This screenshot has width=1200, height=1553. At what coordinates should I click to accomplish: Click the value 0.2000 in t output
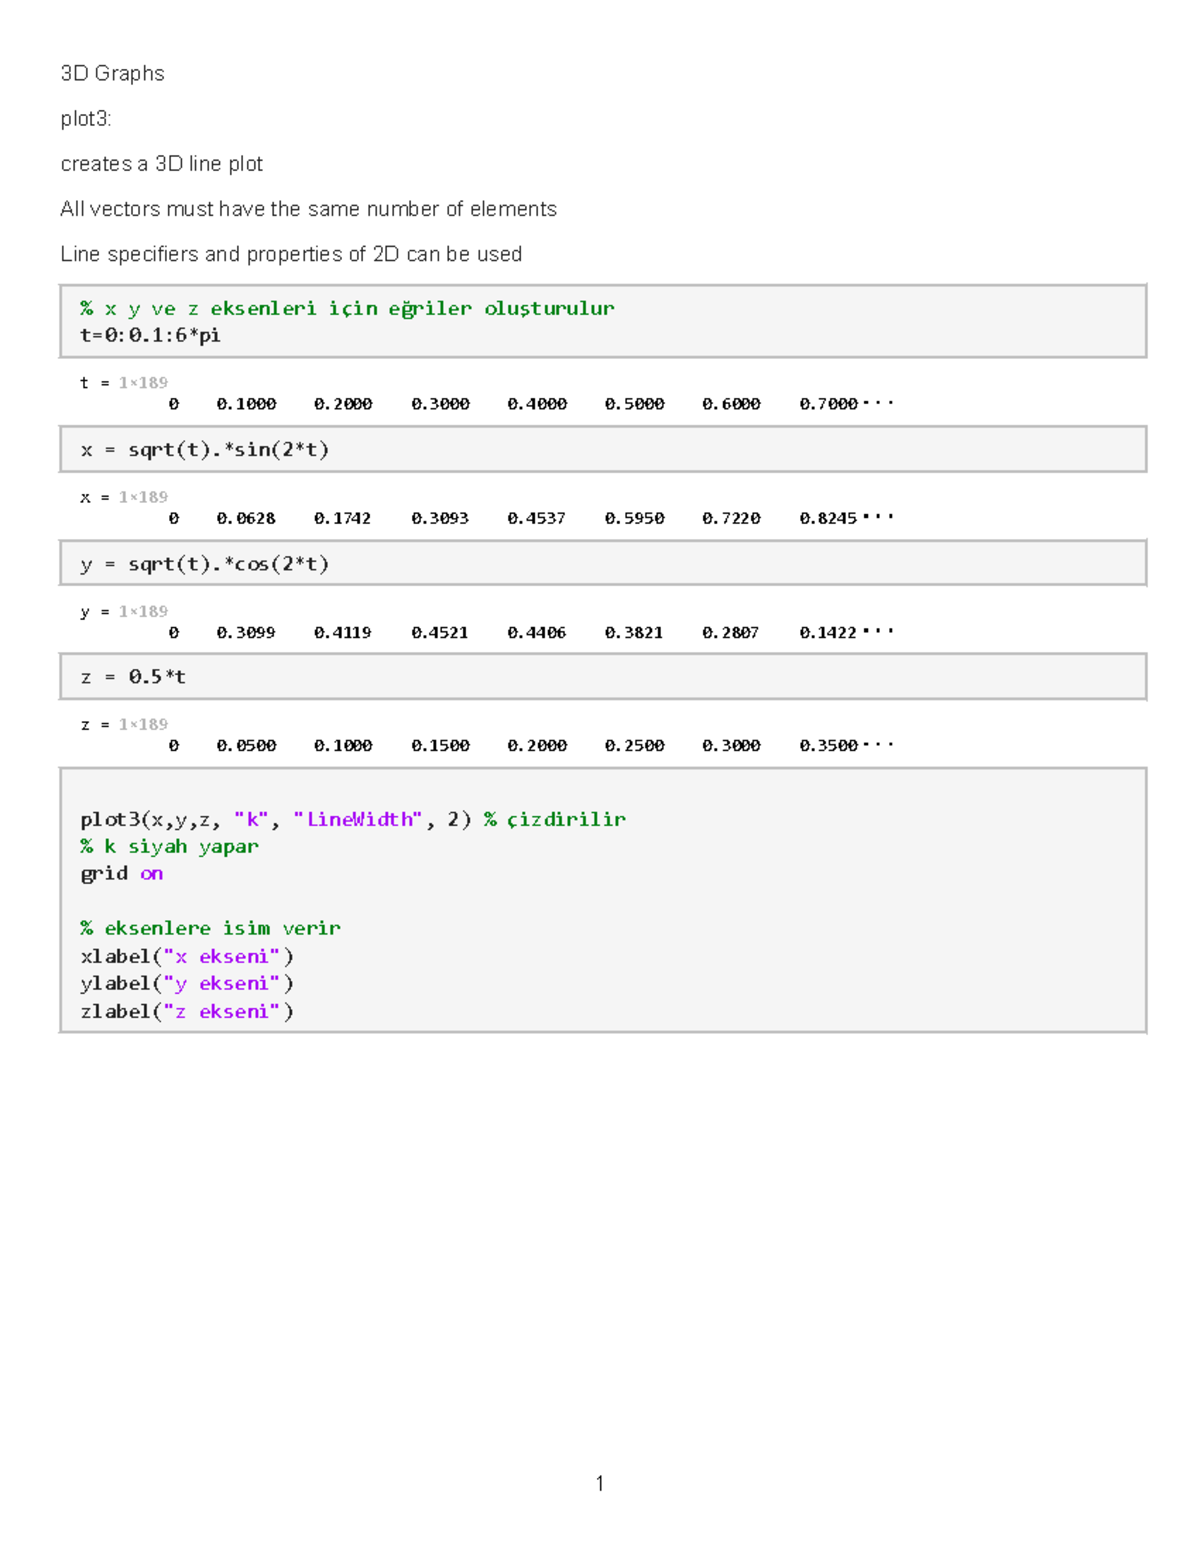tap(343, 404)
